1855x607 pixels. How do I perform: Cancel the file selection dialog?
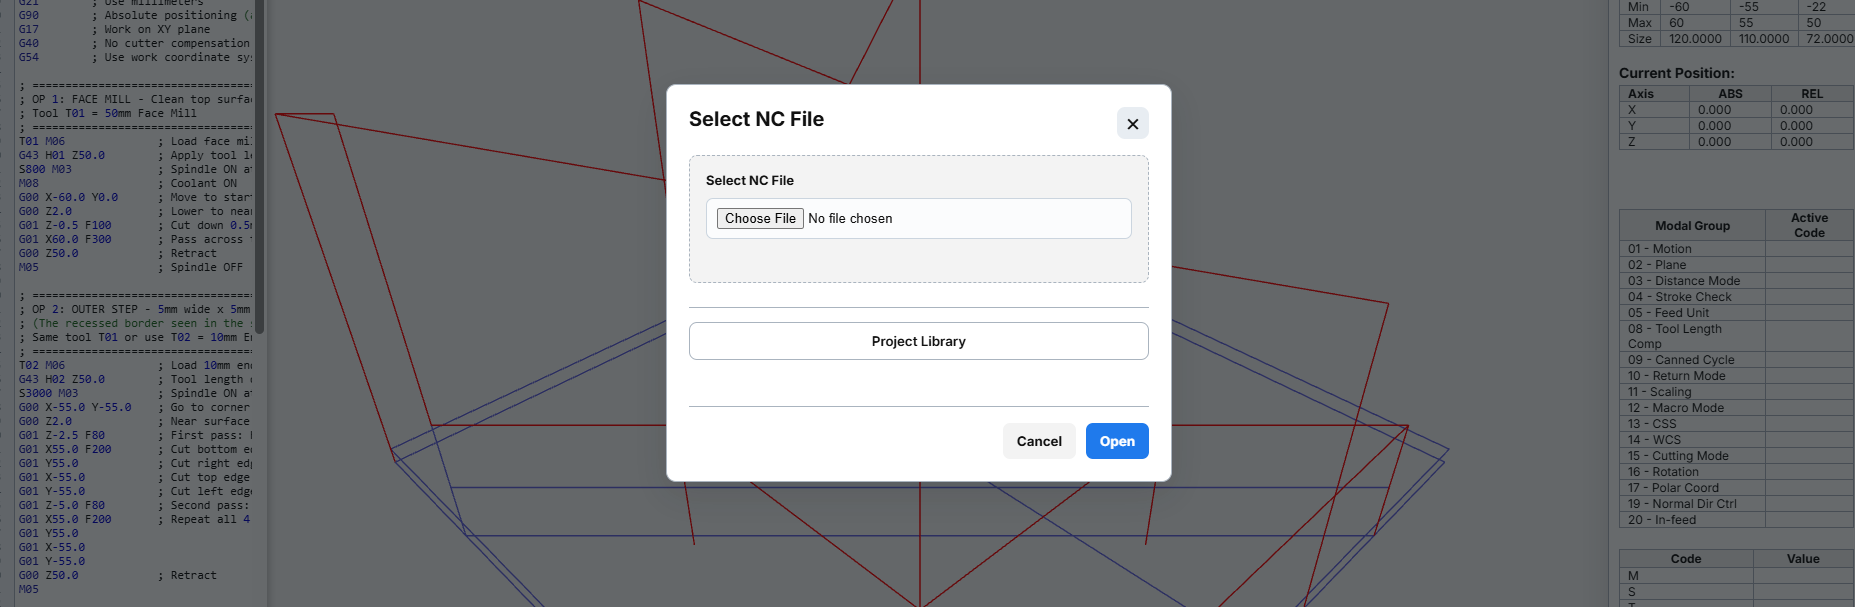coord(1039,441)
